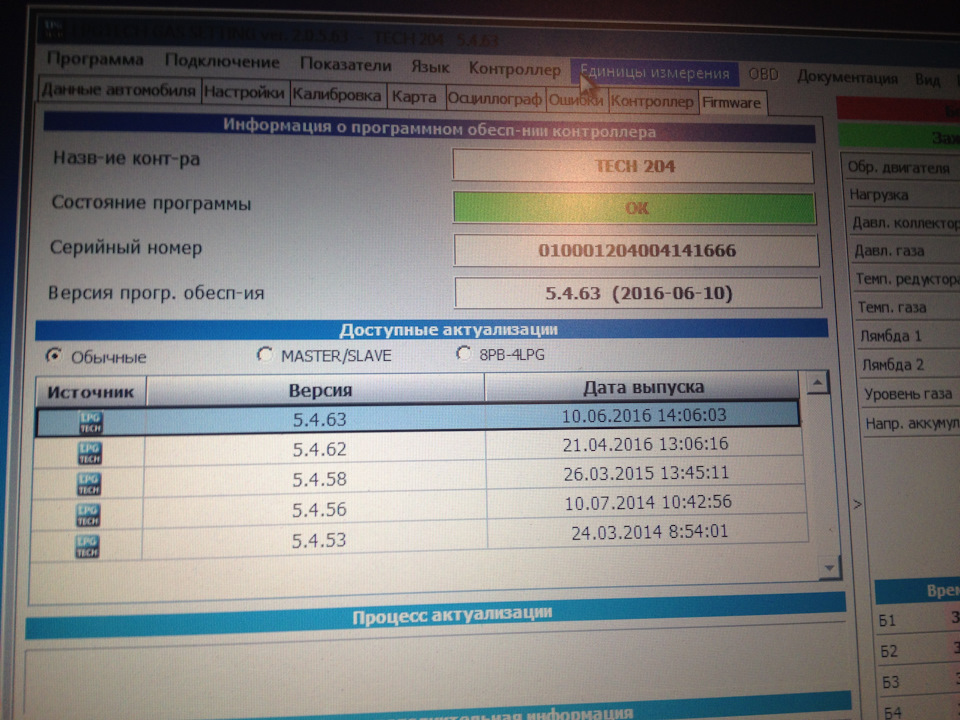Click Уровень газа indicator
This screenshot has width=960, height=720.
[x=910, y=394]
